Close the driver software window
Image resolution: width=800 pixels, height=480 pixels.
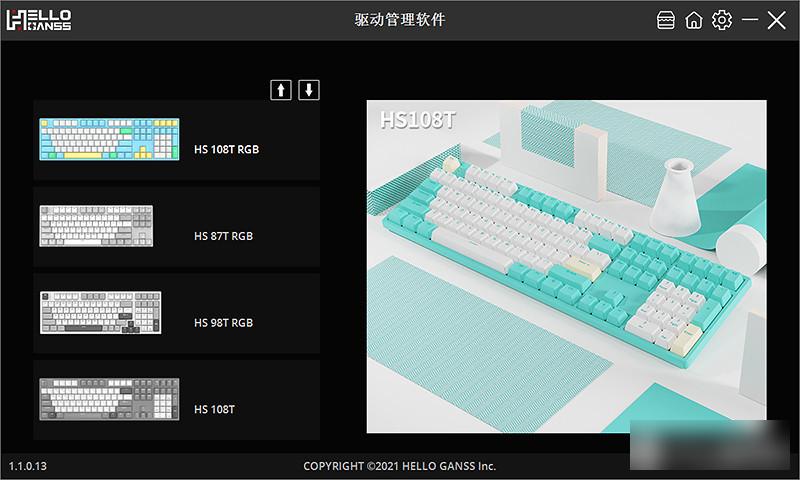point(777,20)
